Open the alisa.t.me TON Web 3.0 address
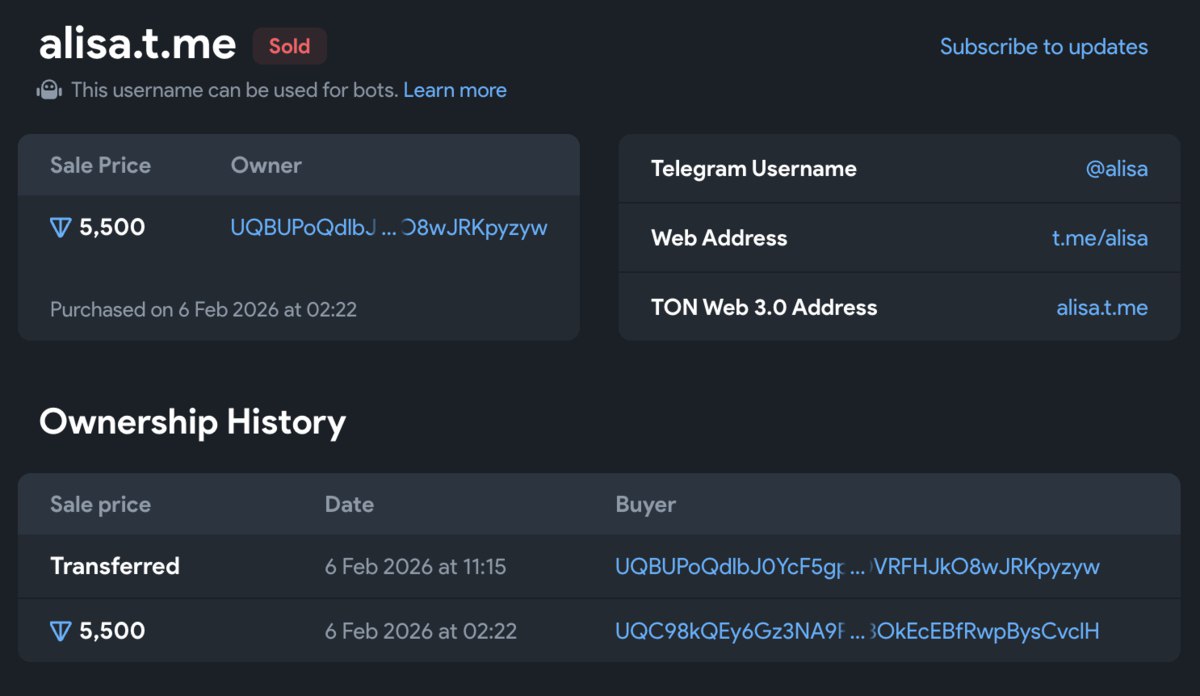 coord(1103,307)
